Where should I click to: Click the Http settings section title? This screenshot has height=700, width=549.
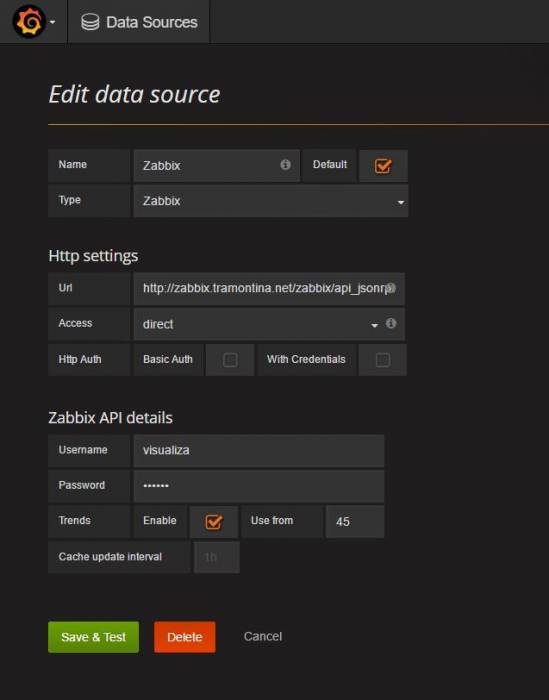[93, 256]
